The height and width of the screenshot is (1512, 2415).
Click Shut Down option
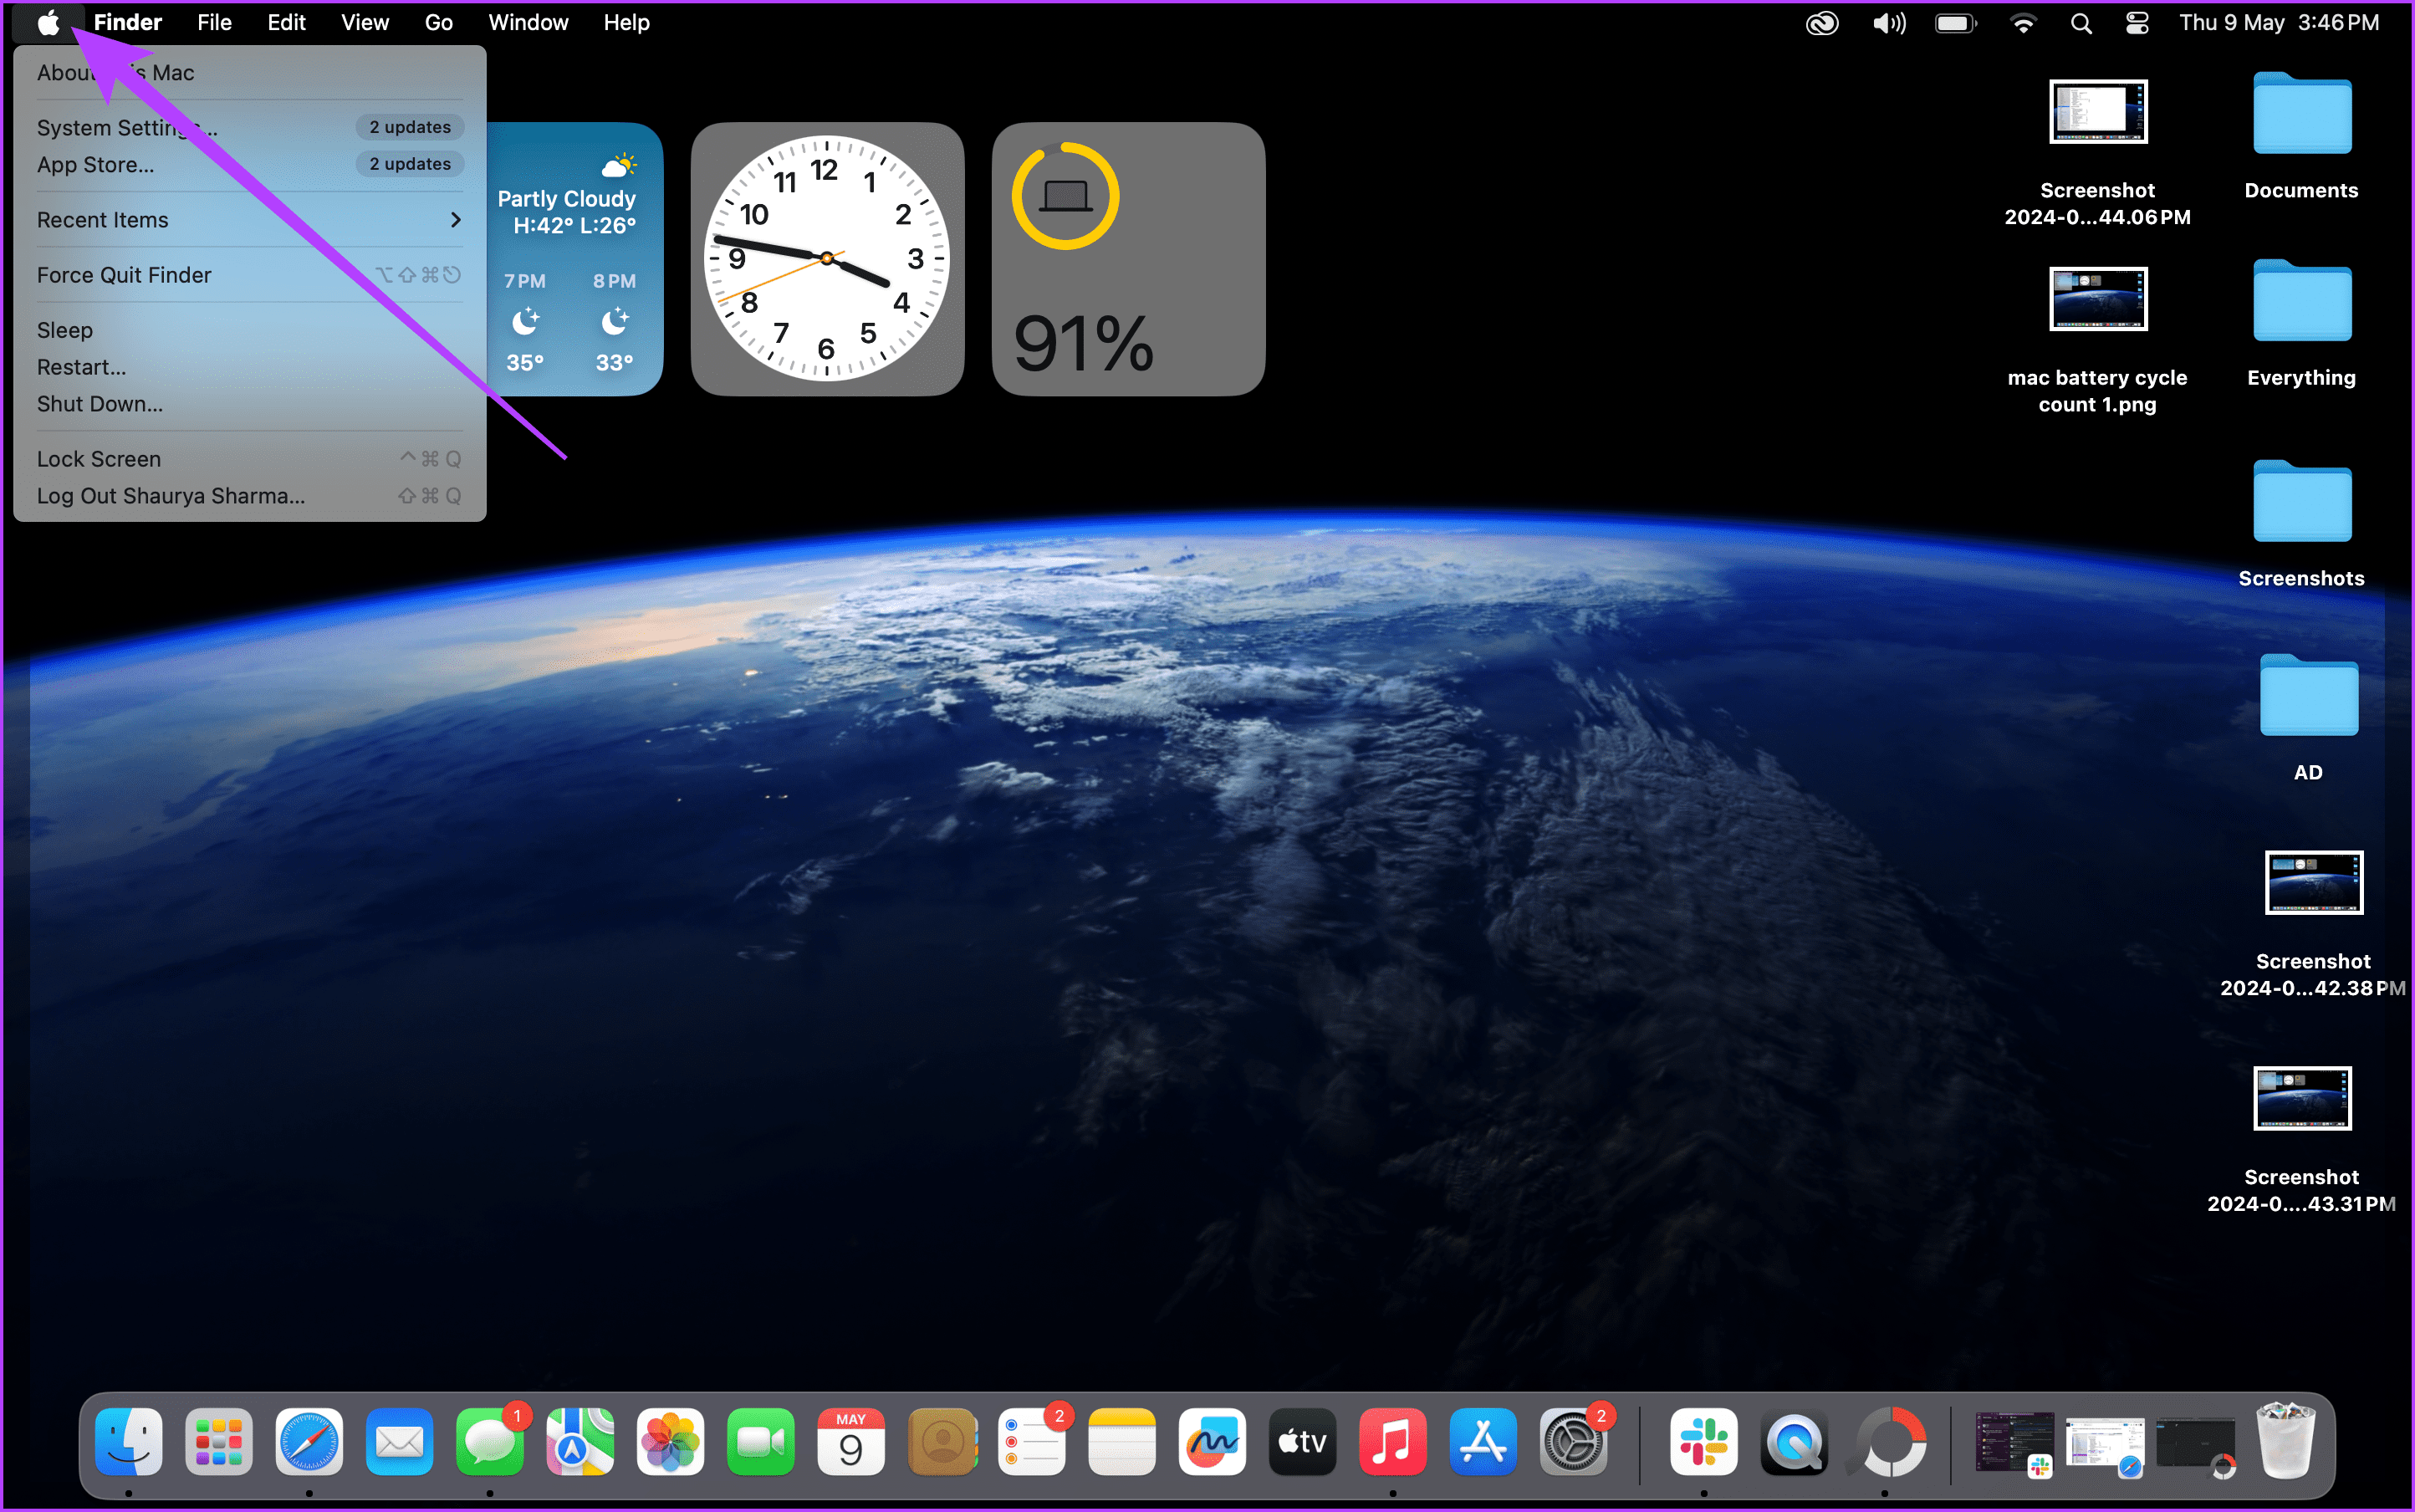point(101,404)
